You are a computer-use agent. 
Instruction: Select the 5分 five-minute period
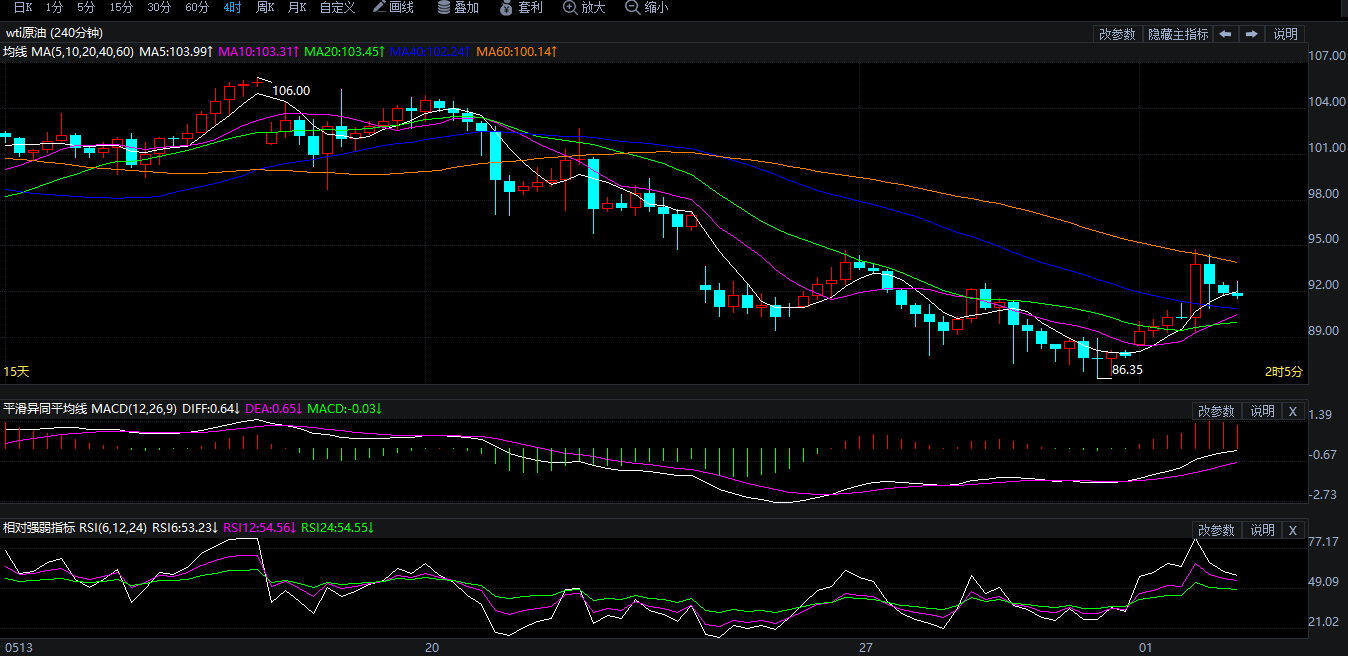[86, 7]
